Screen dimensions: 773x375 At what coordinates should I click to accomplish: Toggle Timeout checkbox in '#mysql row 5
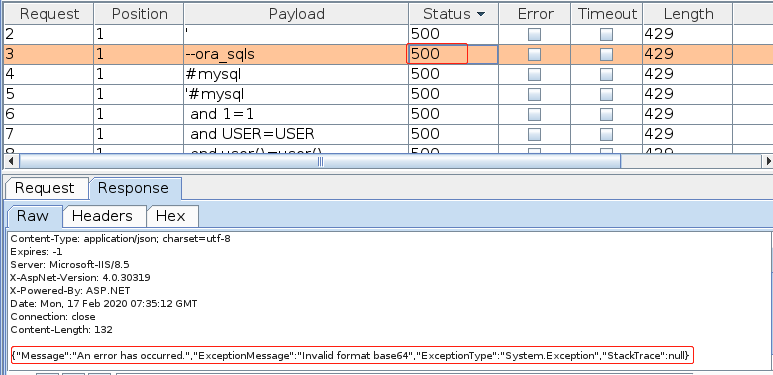point(606,94)
